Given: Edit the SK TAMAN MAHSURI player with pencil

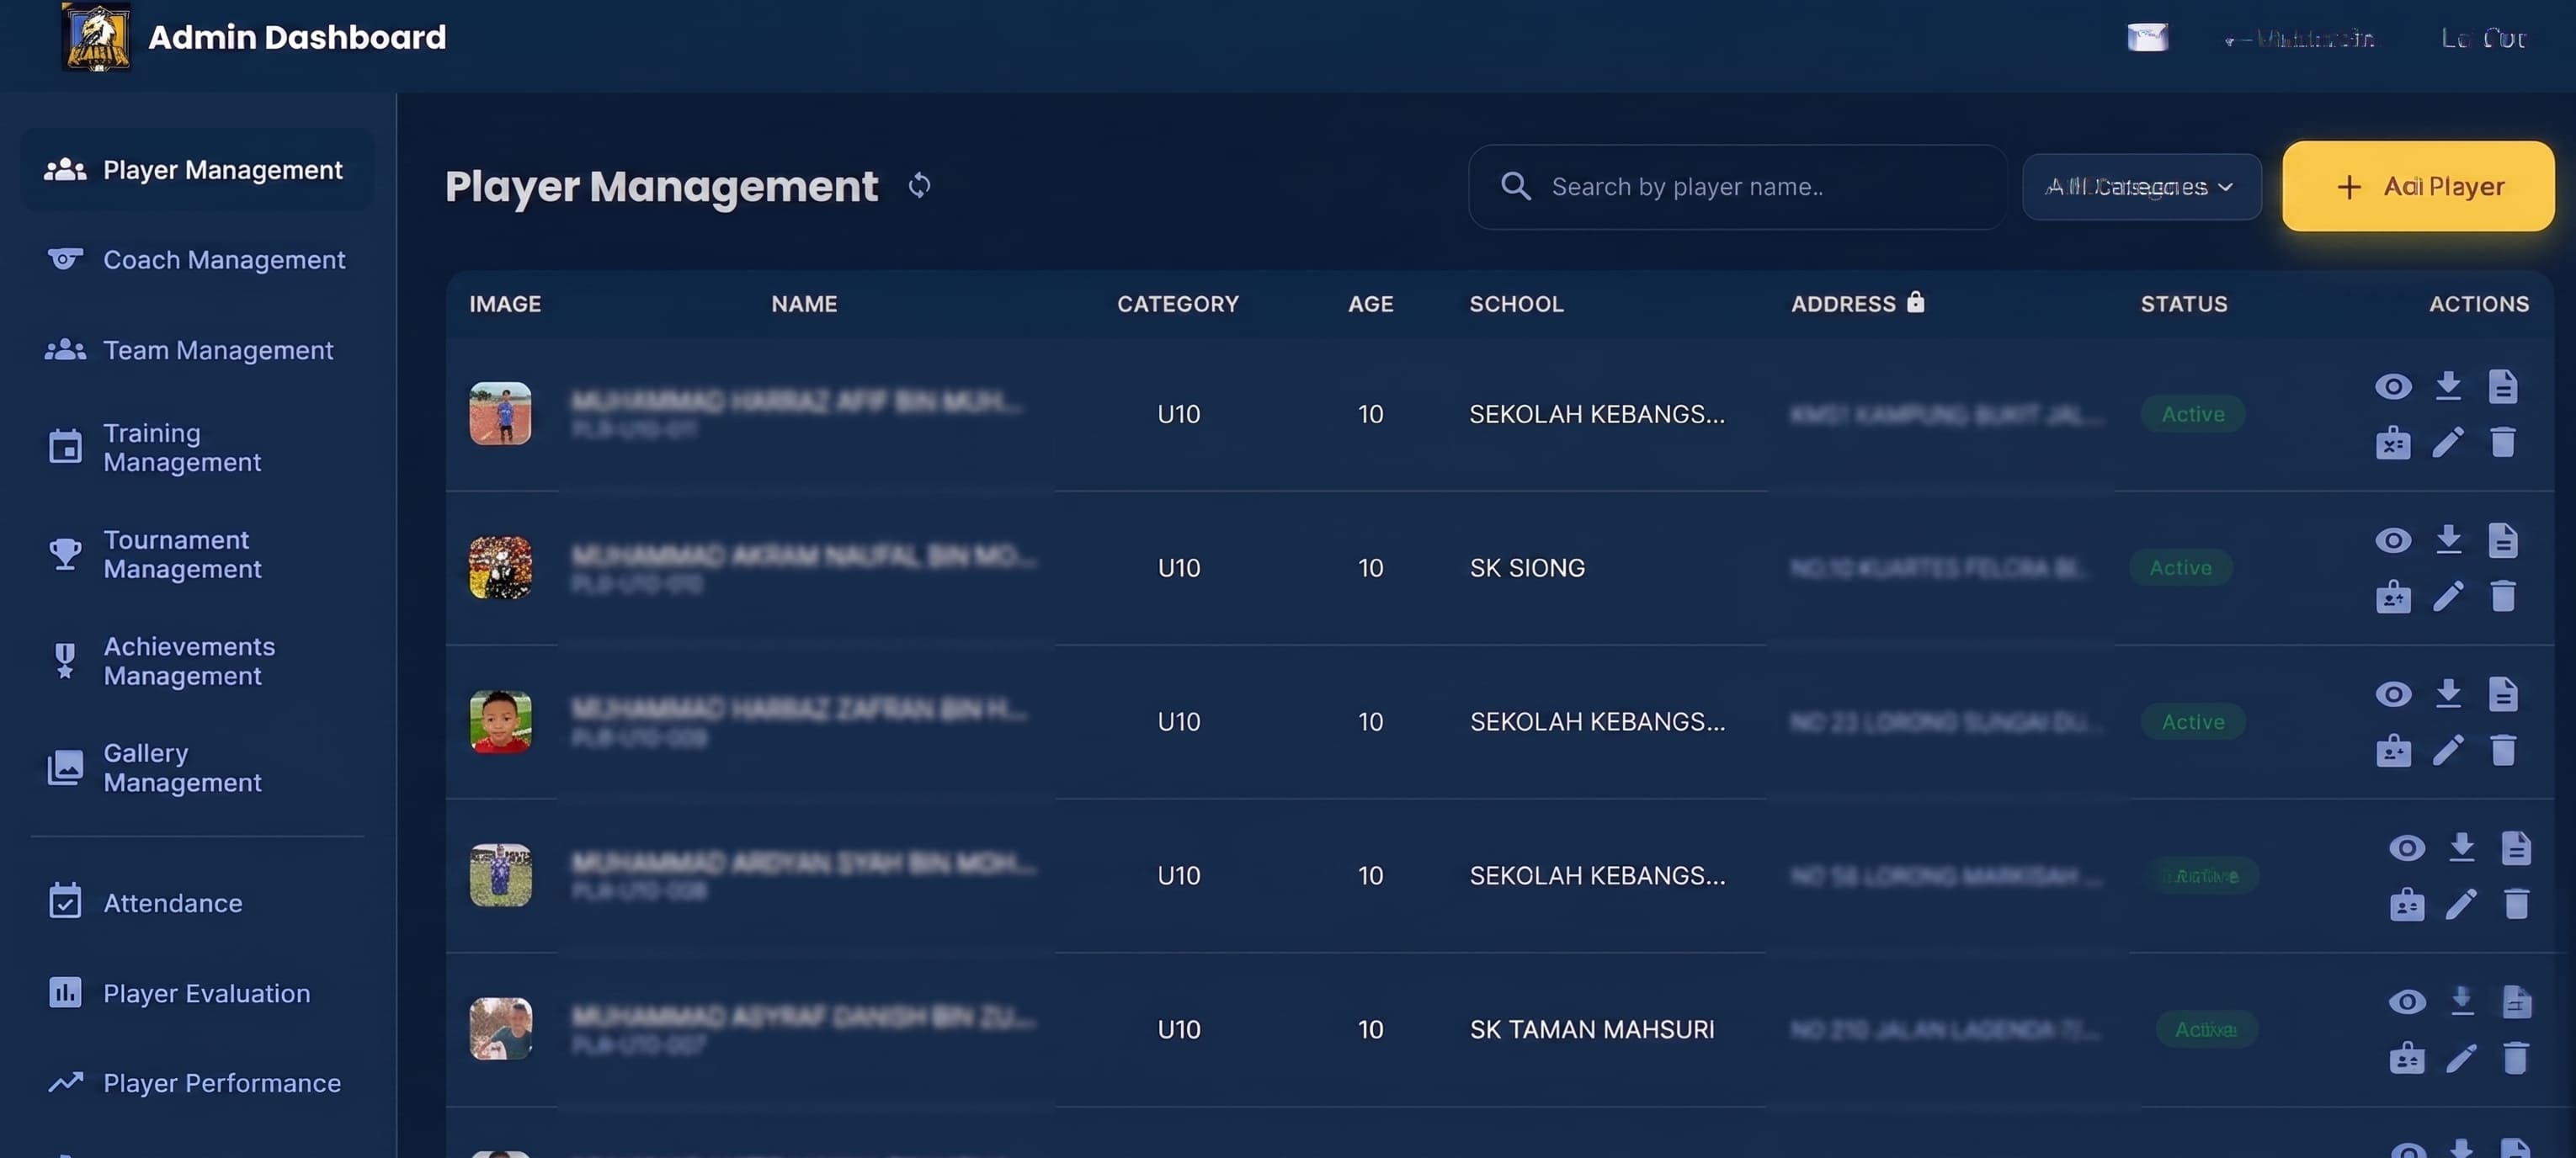Looking at the screenshot, I should (2462, 1058).
